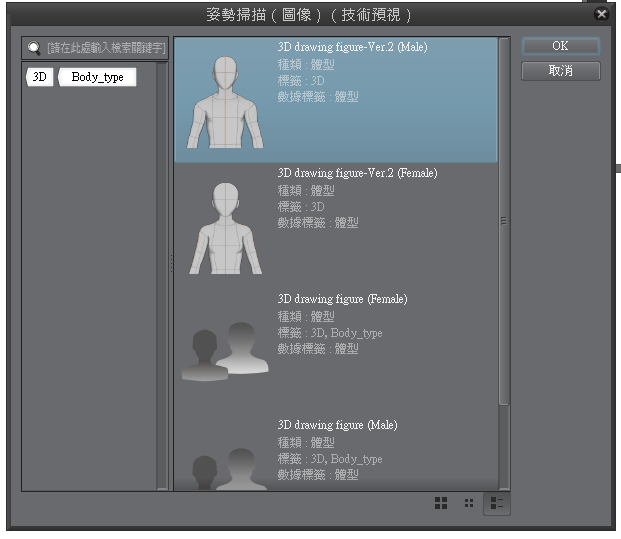Image resolution: width=621 pixels, height=539 pixels.
Task: Select 3D drawing figure-Ver.2 (Female) thumbnail
Action: pyautogui.click(x=225, y=228)
